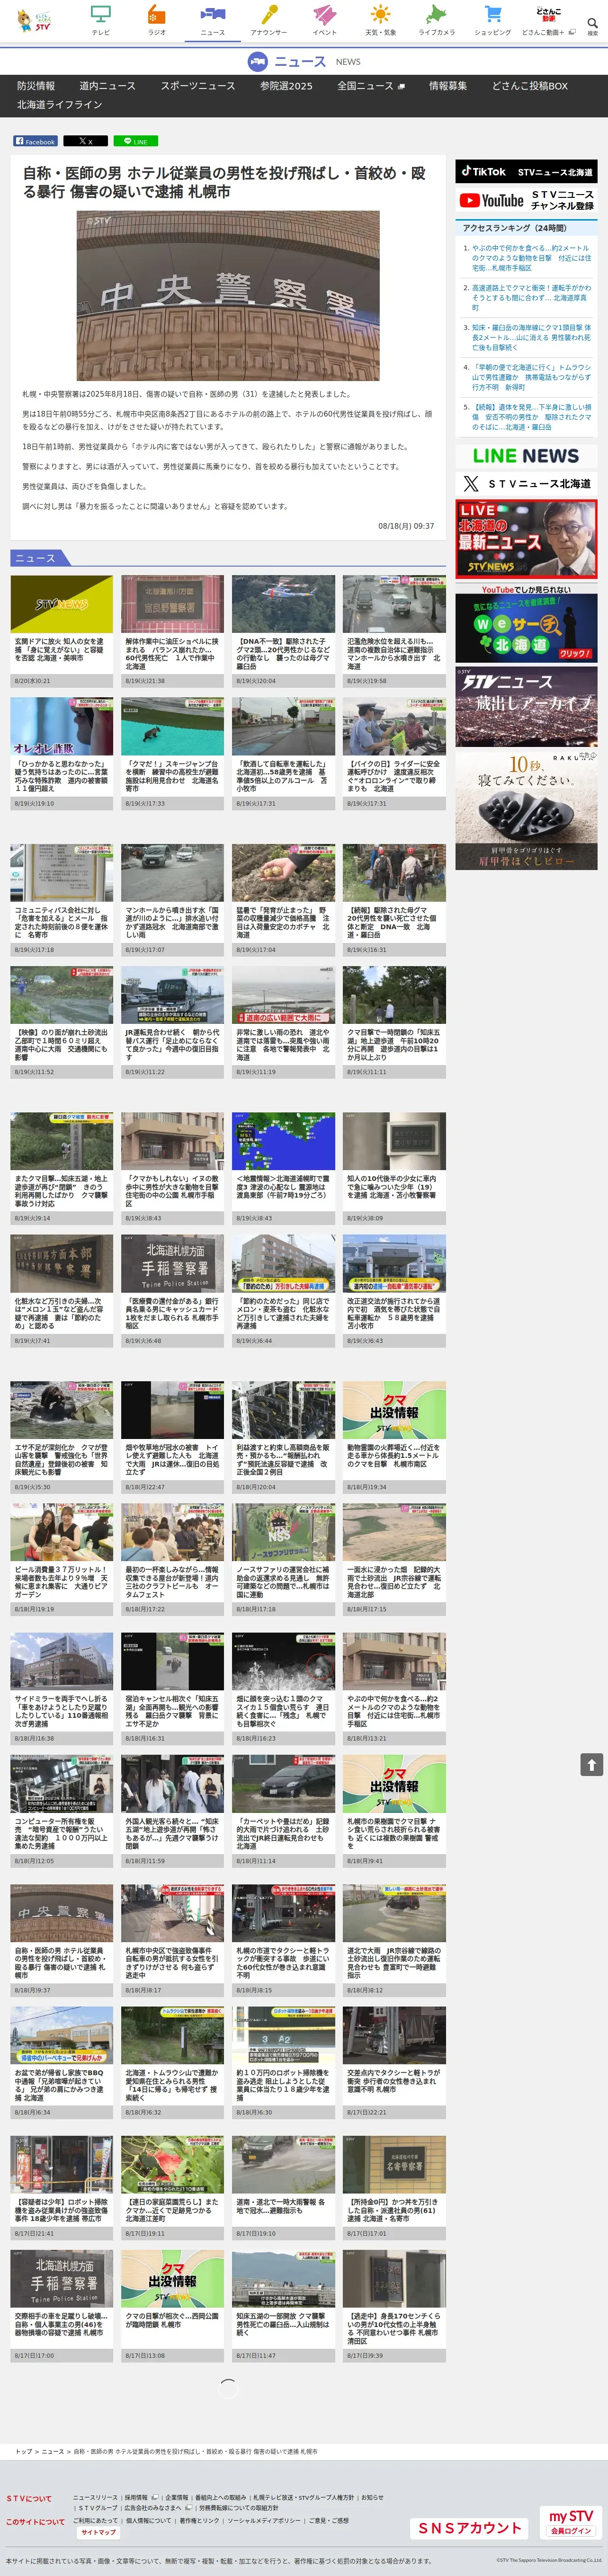Open the LIVE 北海道の最新ニュース banner

pos(526,540)
